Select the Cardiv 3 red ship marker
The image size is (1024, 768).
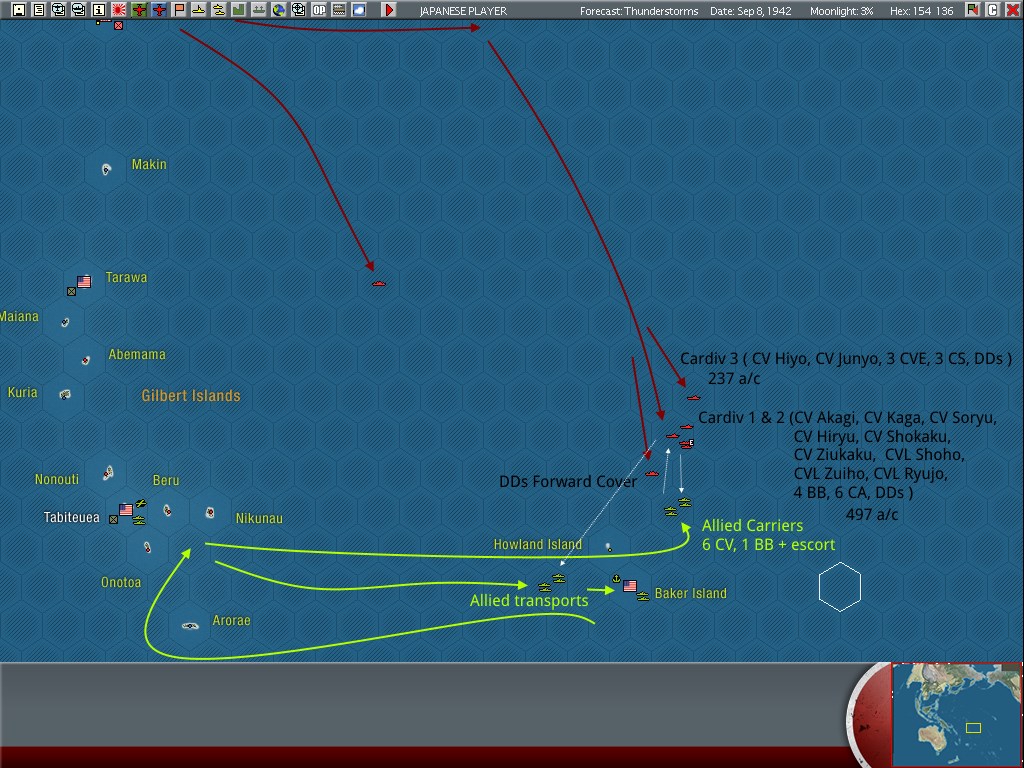click(694, 397)
